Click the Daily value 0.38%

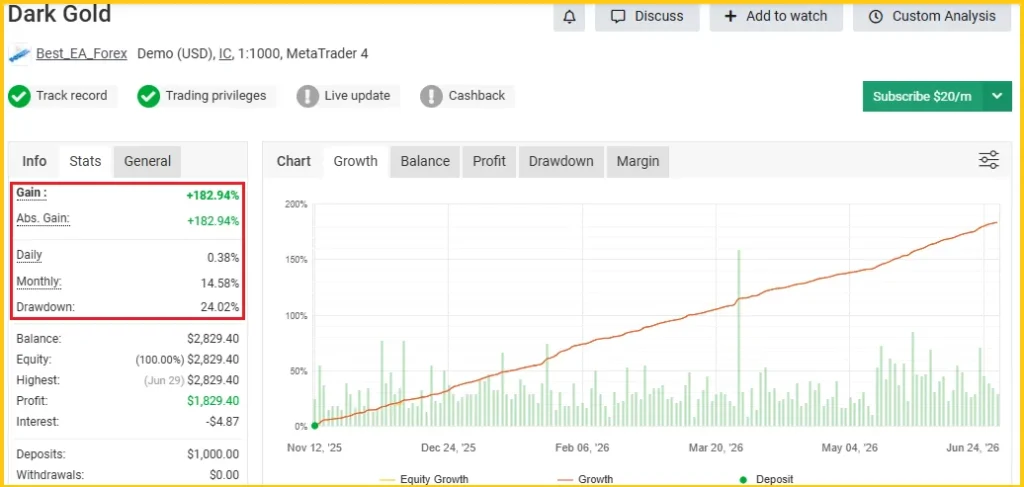point(223,258)
